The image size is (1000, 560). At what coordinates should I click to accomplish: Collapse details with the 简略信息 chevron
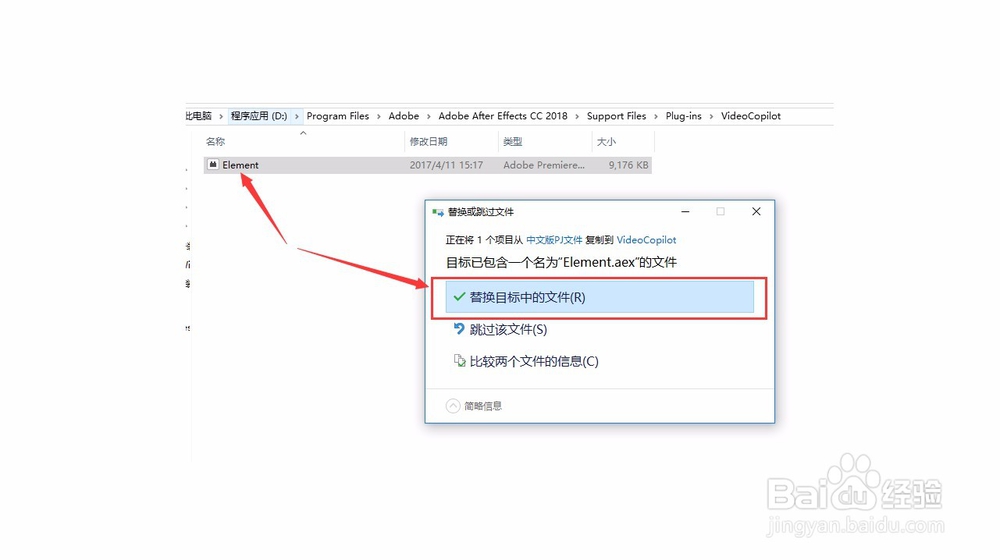(x=453, y=406)
